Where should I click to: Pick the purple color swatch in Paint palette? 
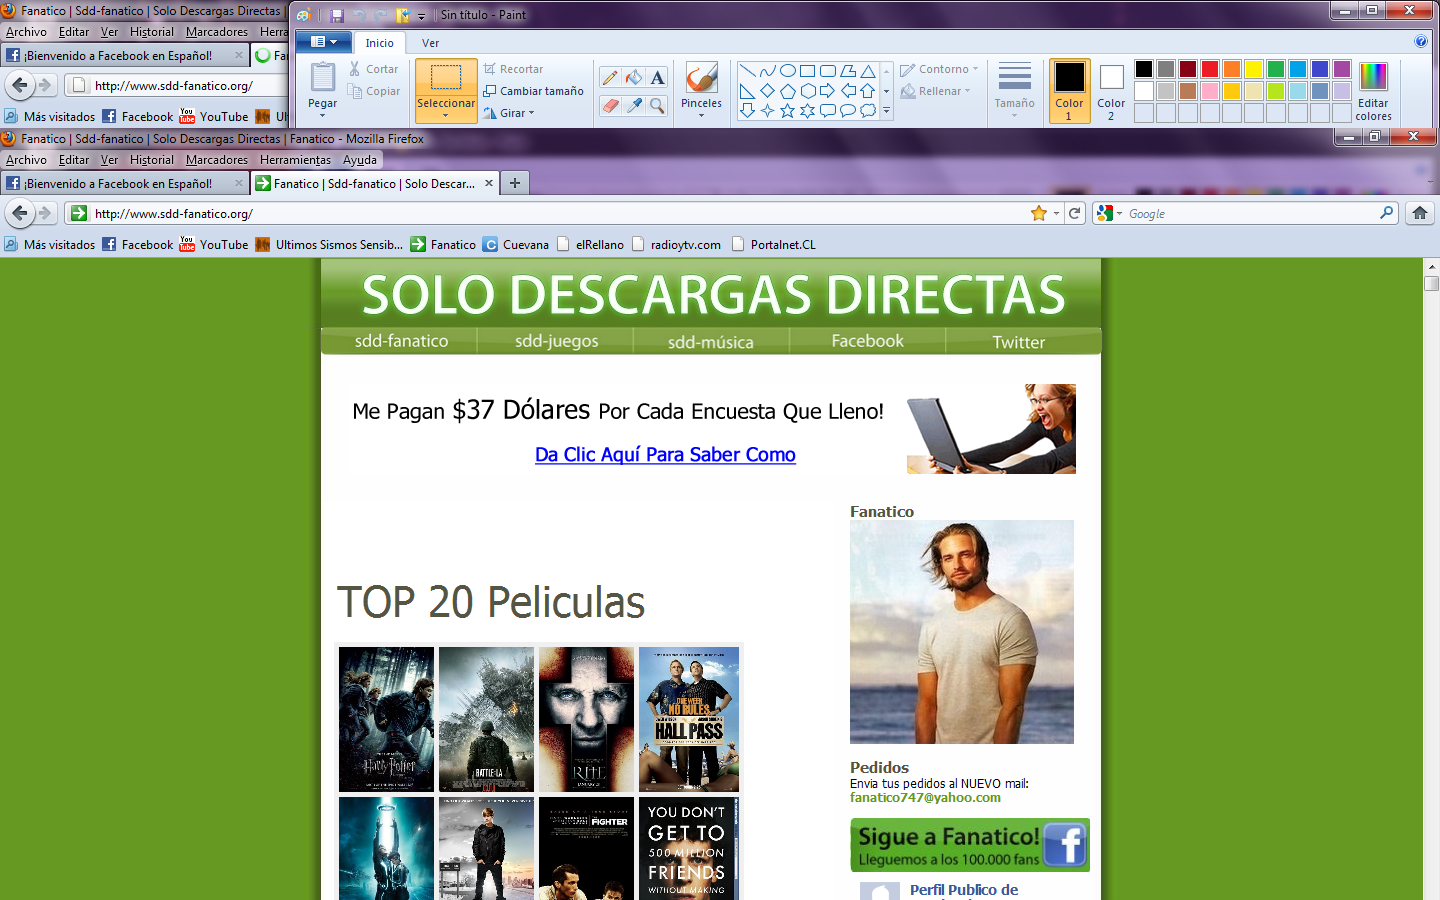click(x=1342, y=69)
